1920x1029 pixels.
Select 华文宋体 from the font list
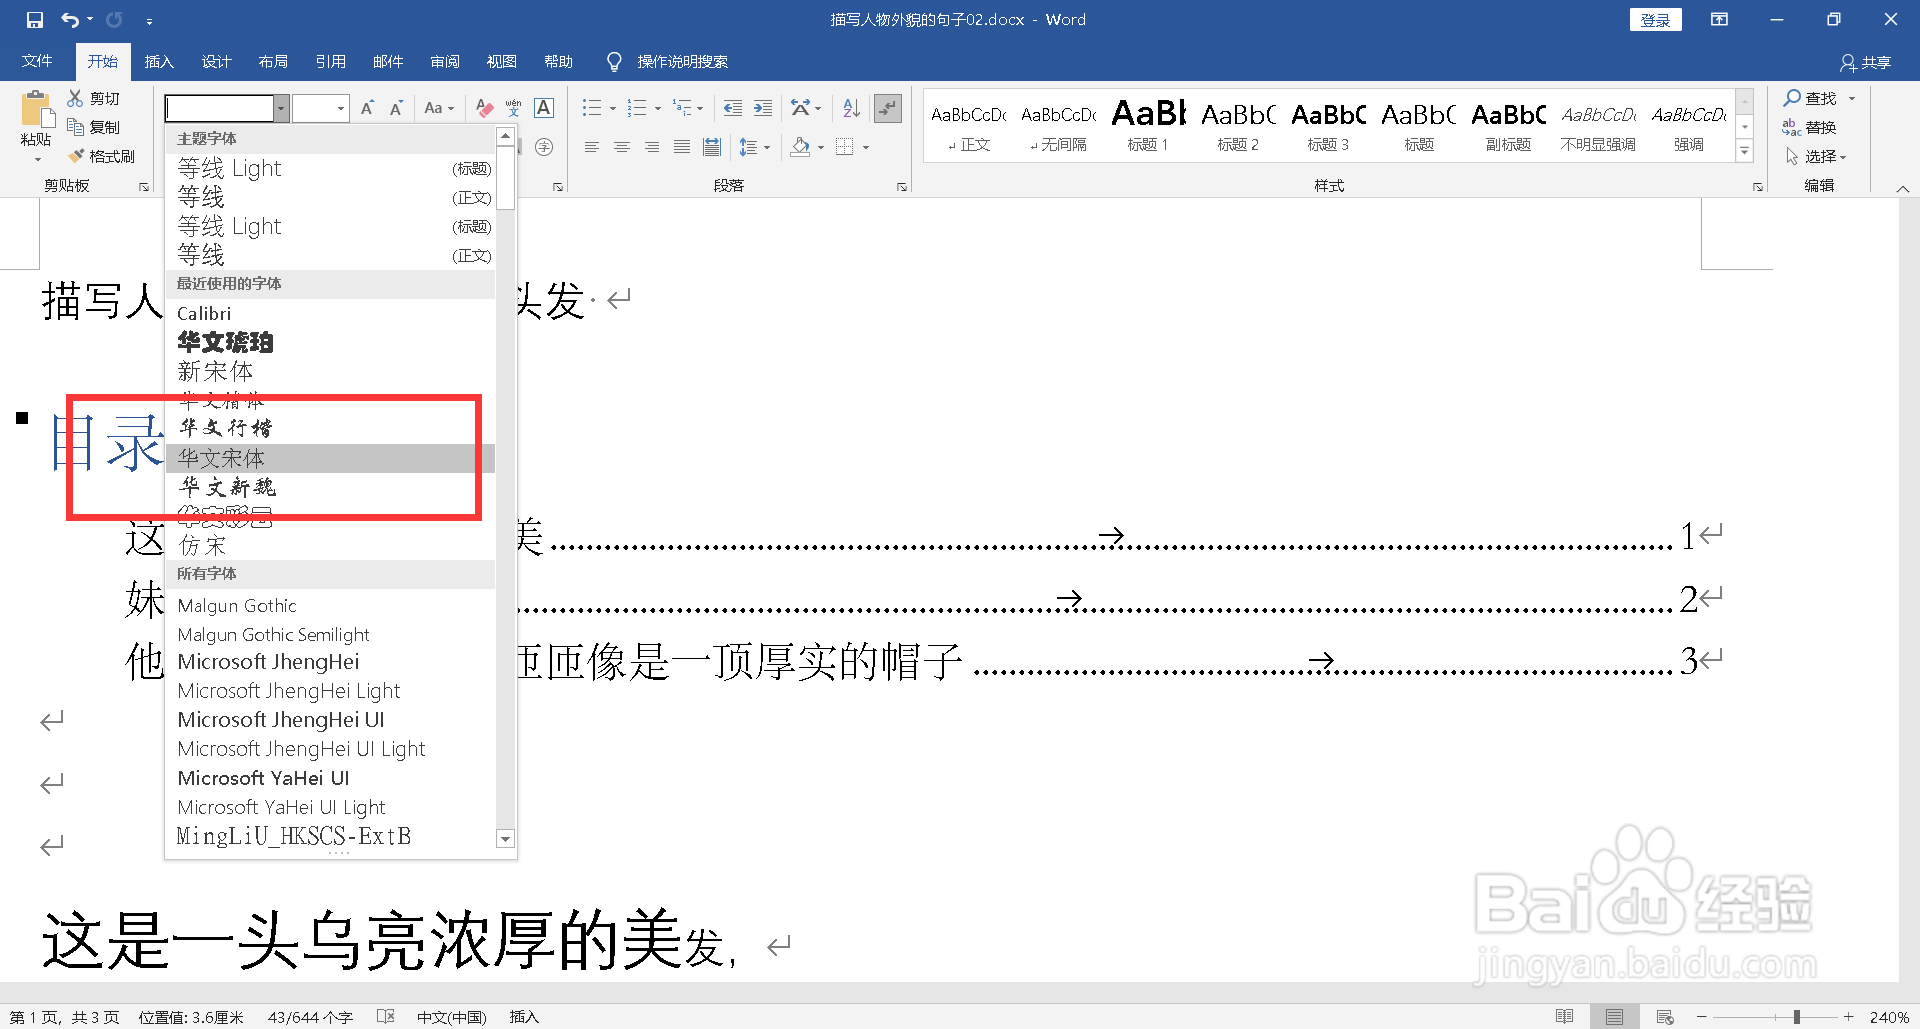(330, 458)
